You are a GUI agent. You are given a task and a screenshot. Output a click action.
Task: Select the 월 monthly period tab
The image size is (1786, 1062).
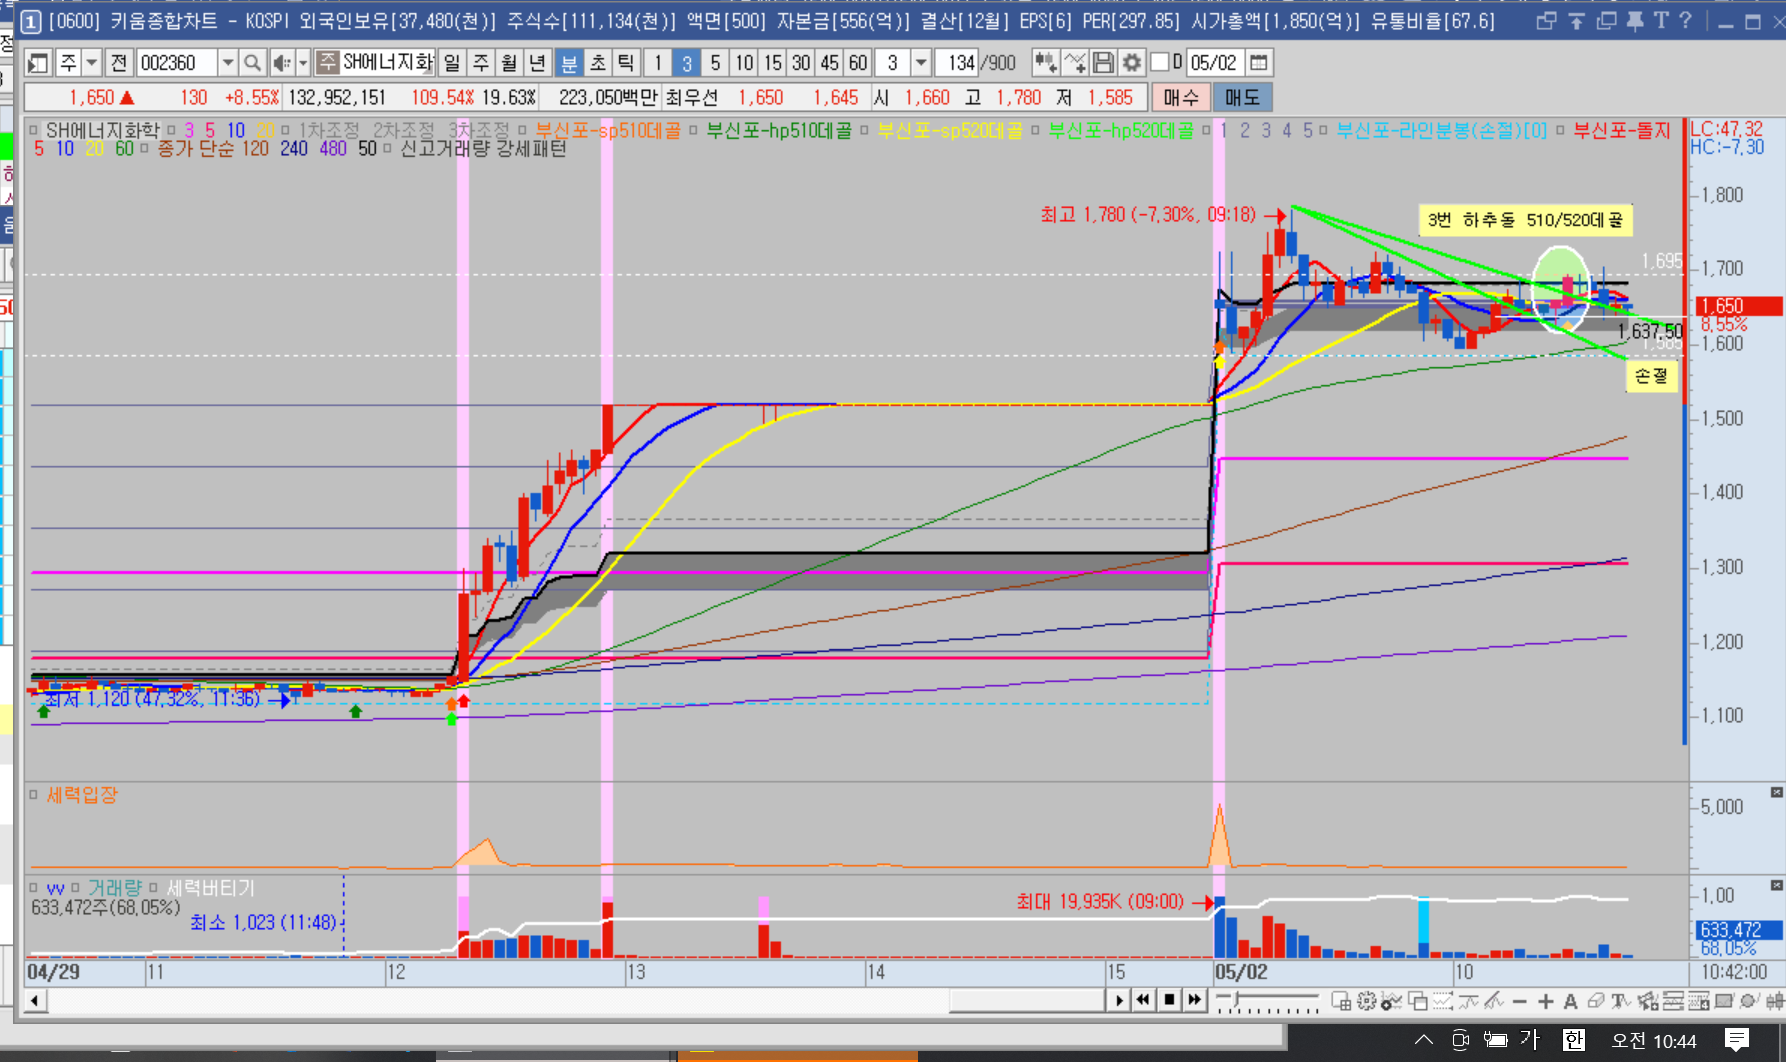[510, 63]
